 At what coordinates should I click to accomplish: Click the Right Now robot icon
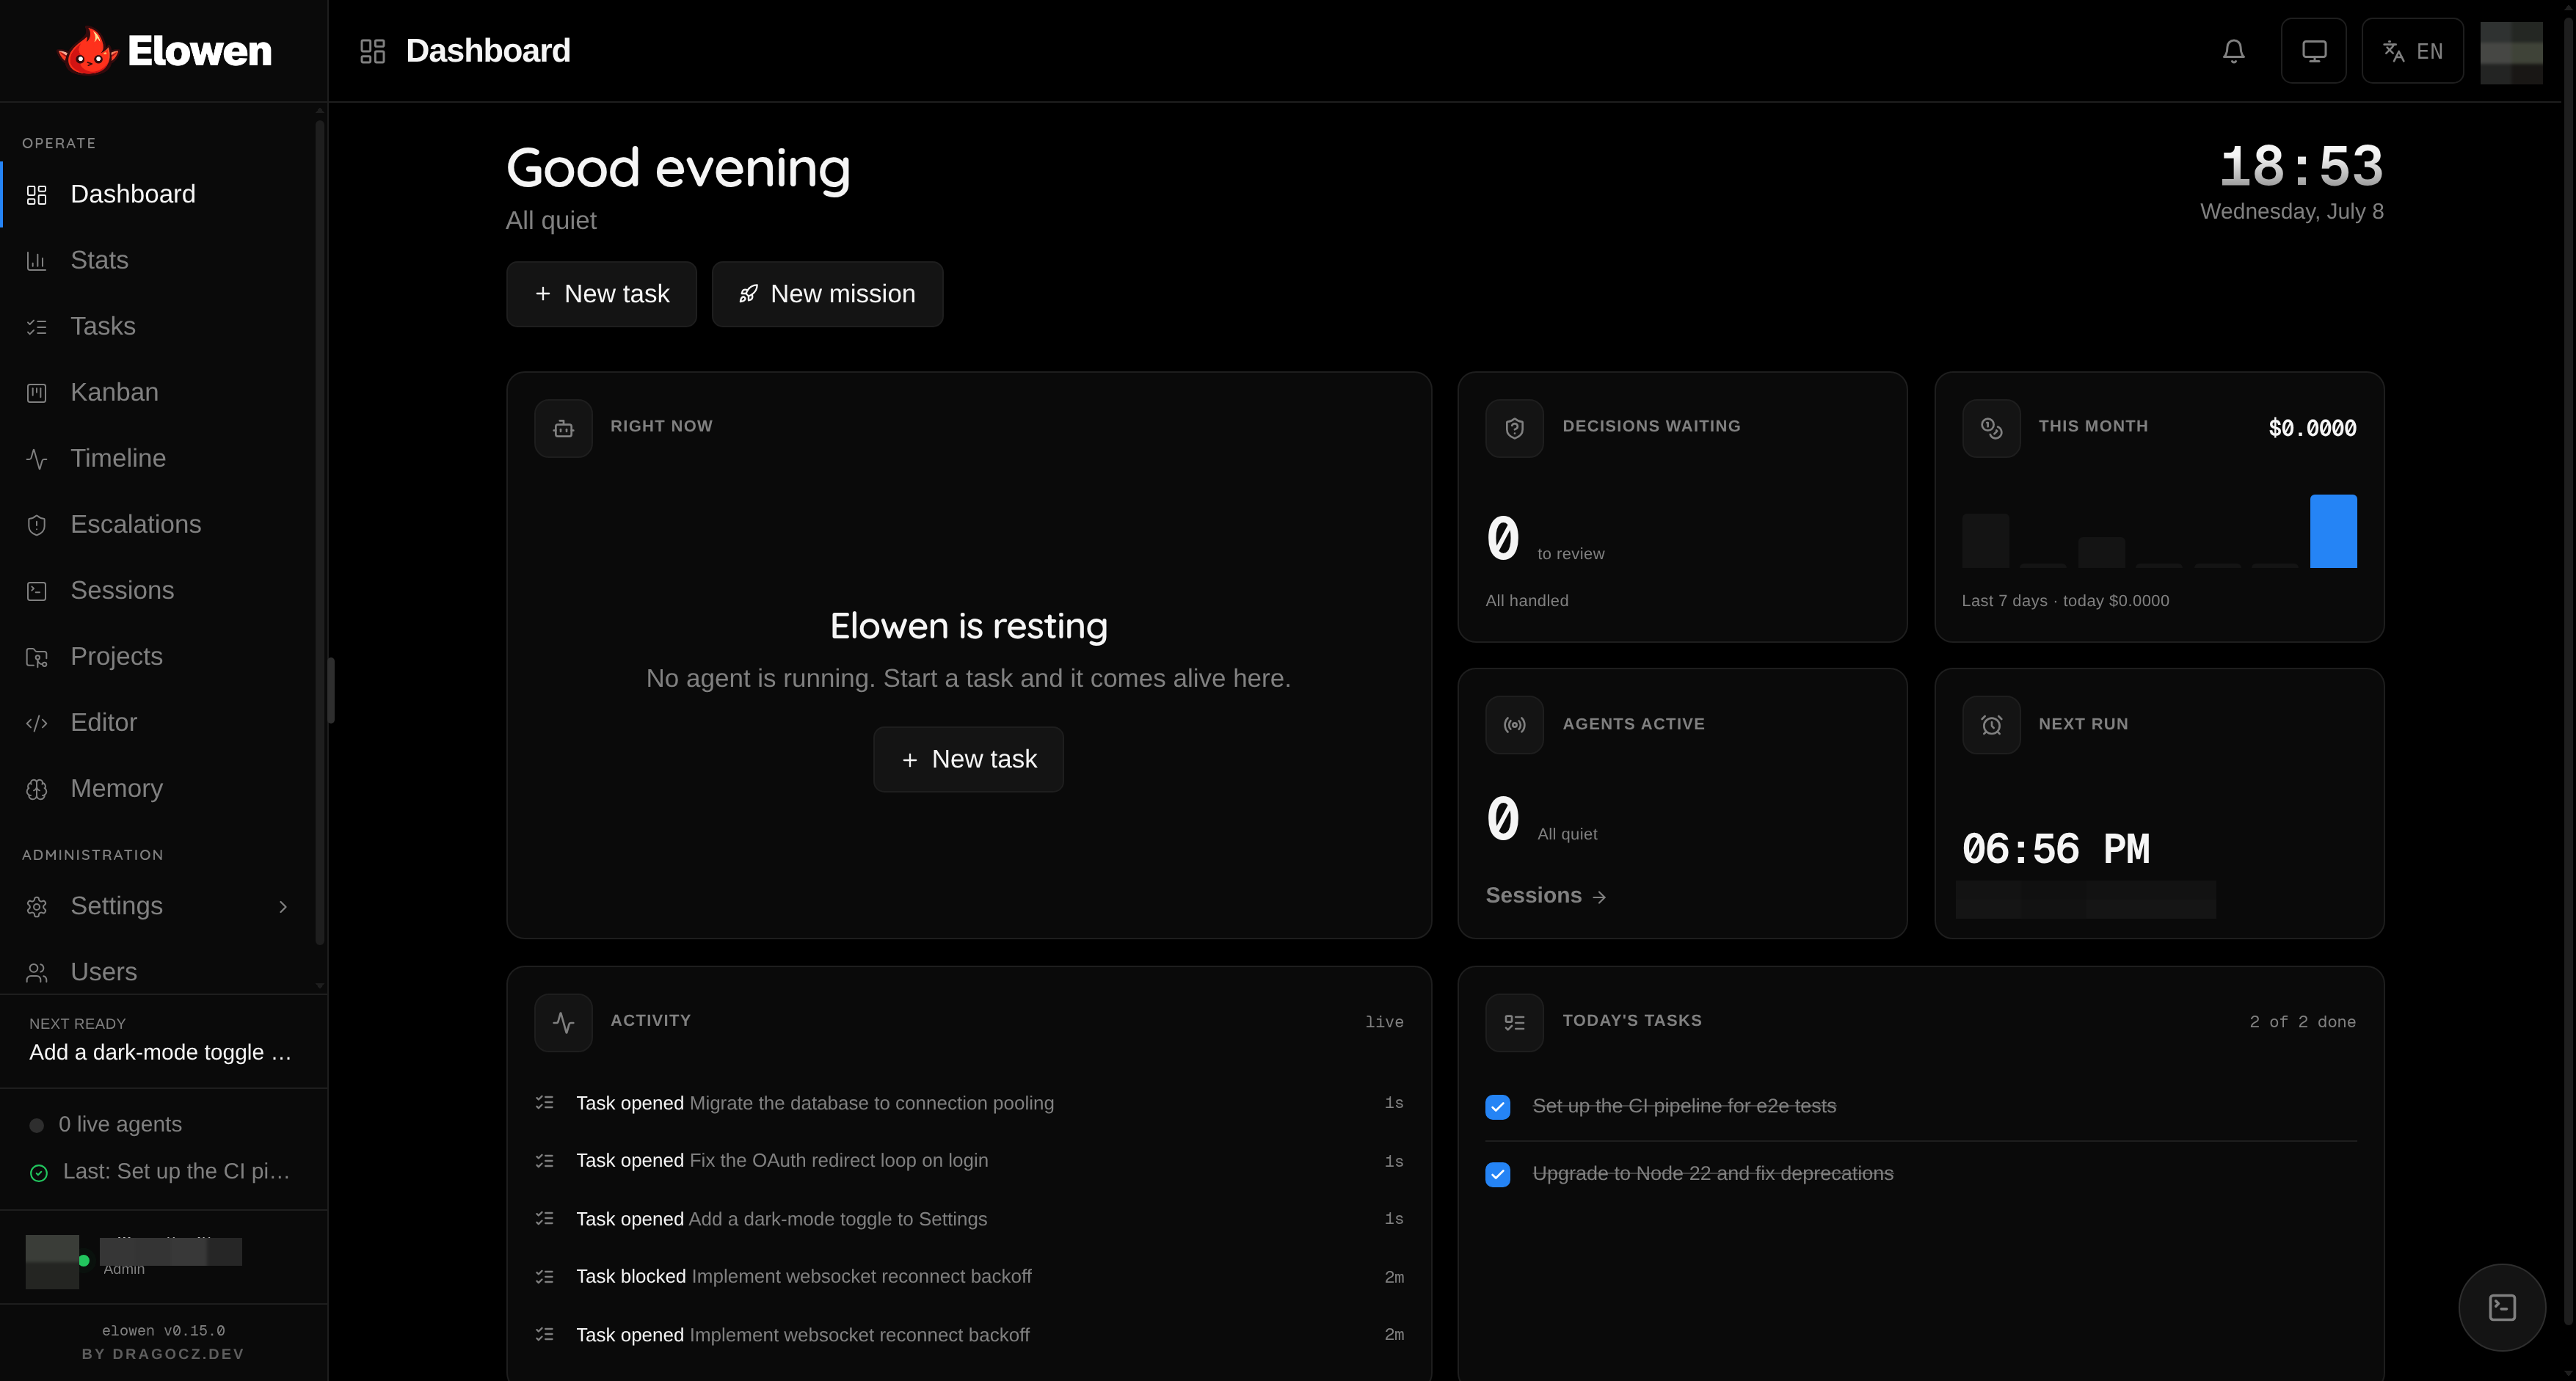coord(563,428)
